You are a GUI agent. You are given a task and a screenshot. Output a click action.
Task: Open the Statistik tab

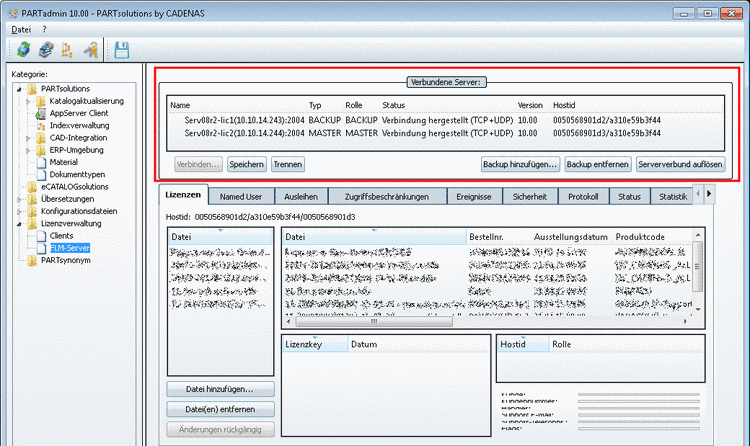673,197
